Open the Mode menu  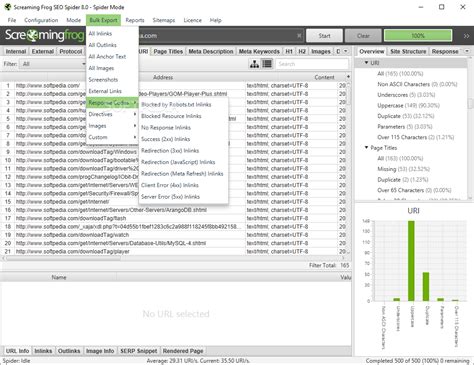pos(74,20)
